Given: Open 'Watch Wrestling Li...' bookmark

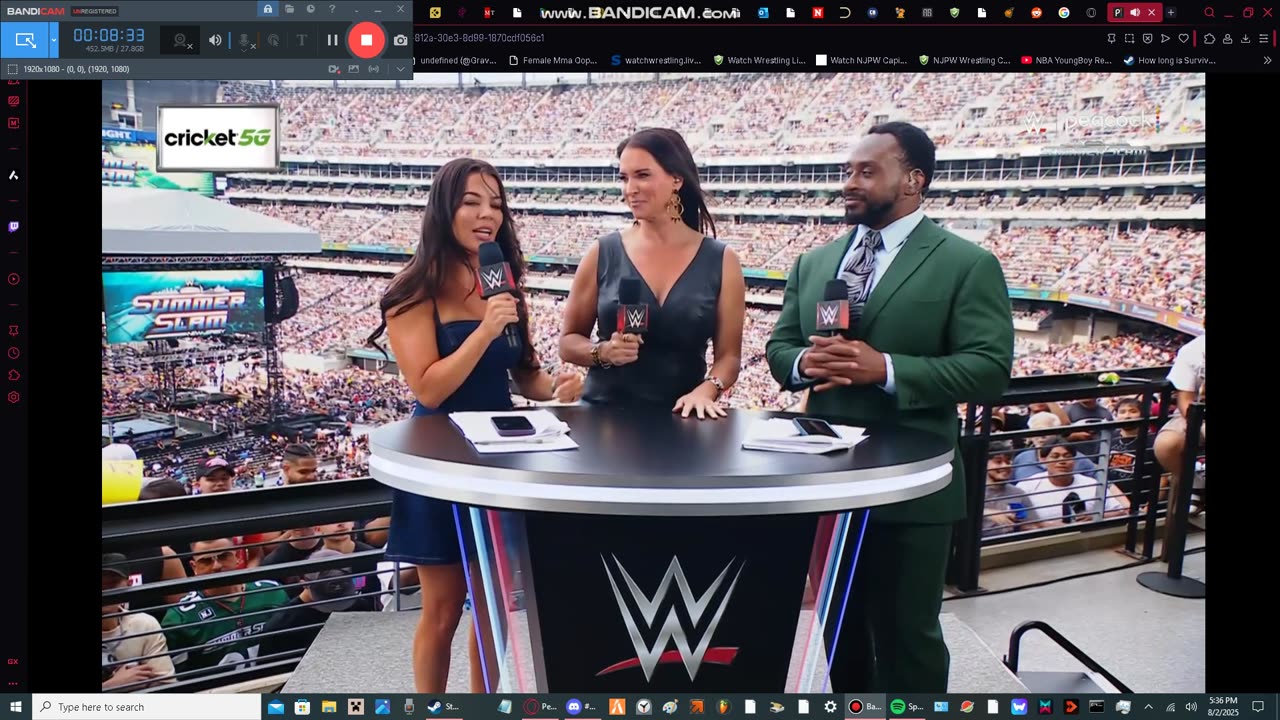Looking at the screenshot, I should 759,60.
